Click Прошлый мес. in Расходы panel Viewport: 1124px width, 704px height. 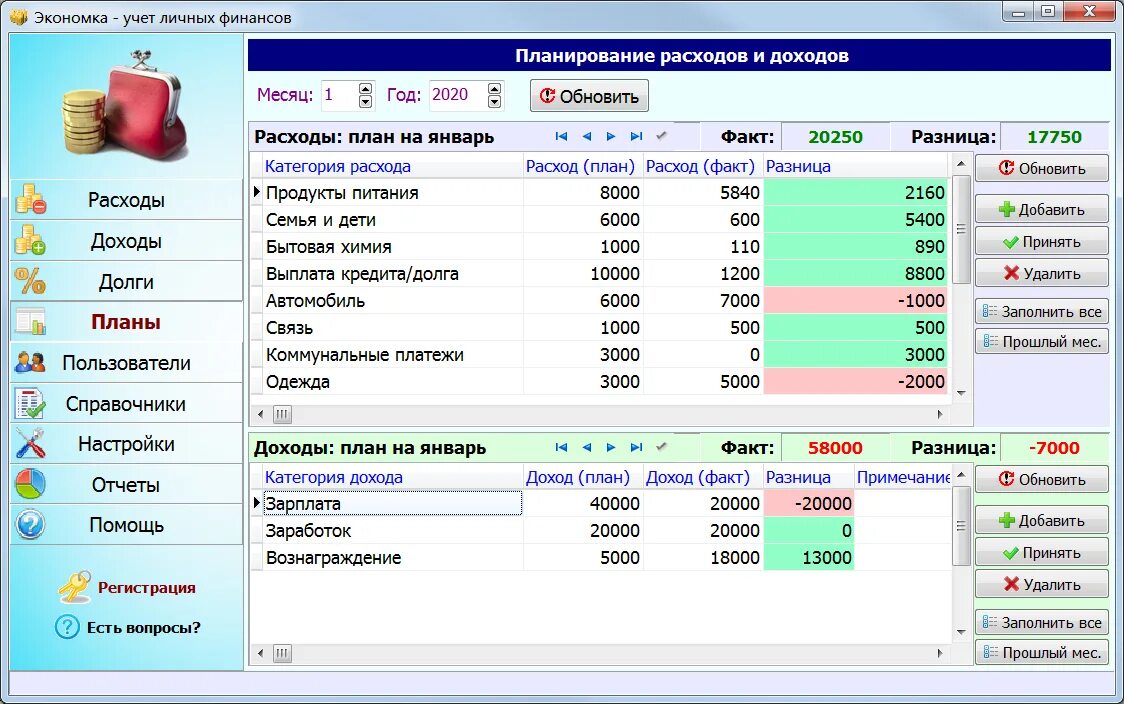[x=1042, y=342]
